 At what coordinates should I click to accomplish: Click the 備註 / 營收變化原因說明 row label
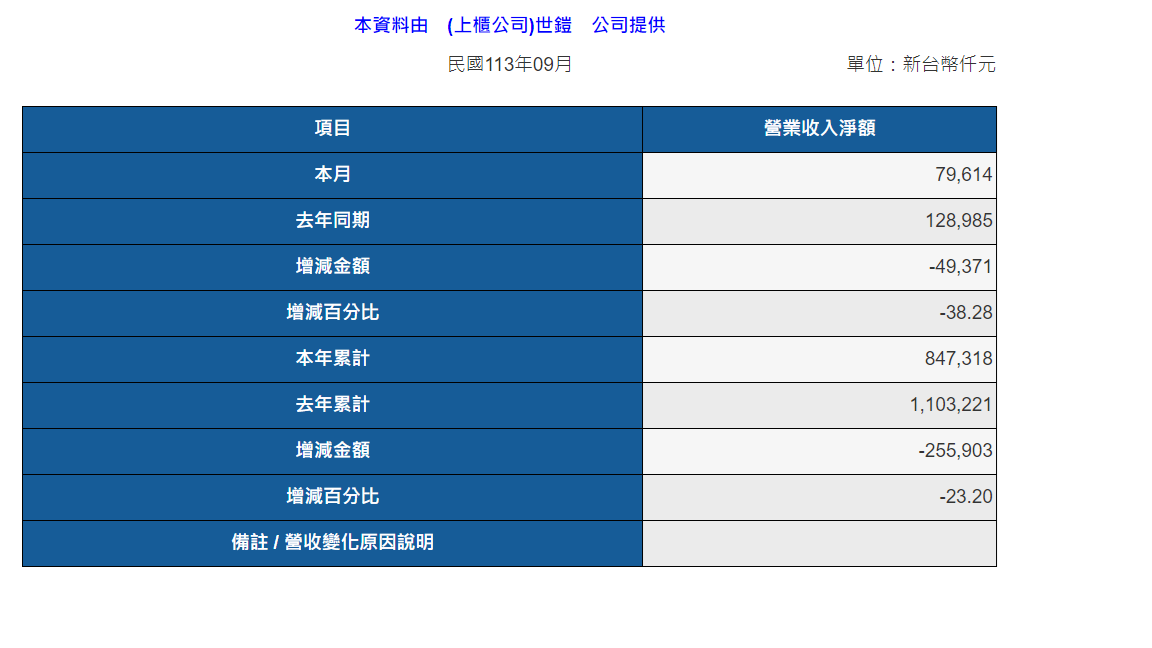pos(332,543)
